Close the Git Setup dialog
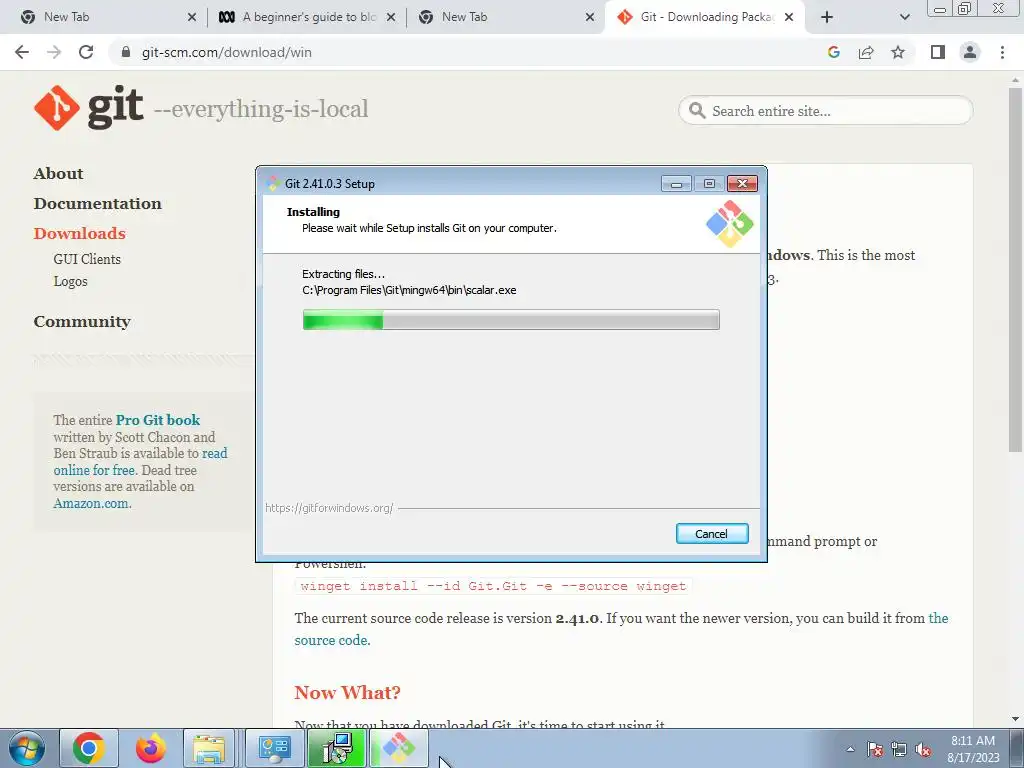This screenshot has height=768, width=1024. [x=742, y=184]
